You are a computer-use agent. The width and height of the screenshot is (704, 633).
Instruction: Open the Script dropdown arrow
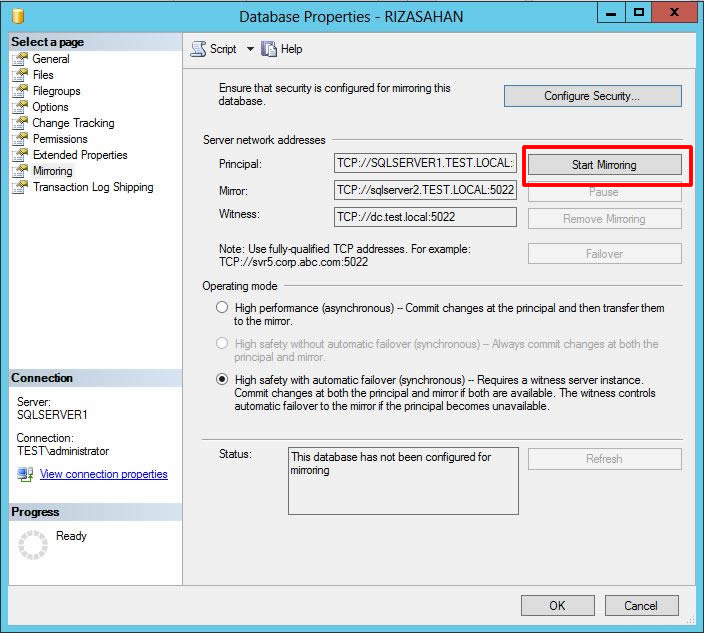coord(250,49)
